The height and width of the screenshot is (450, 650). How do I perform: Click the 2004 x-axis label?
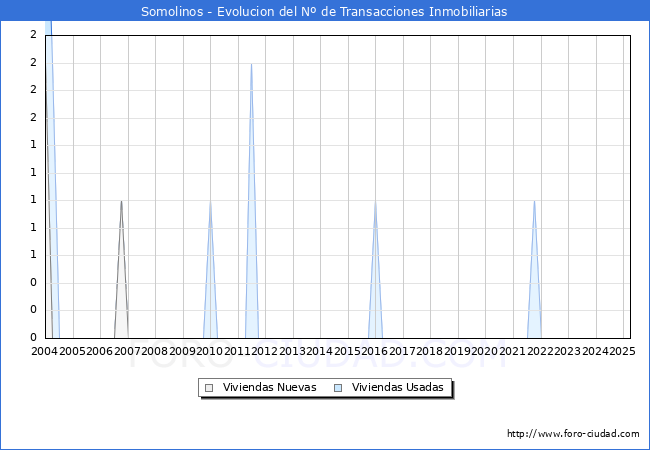click(x=45, y=351)
